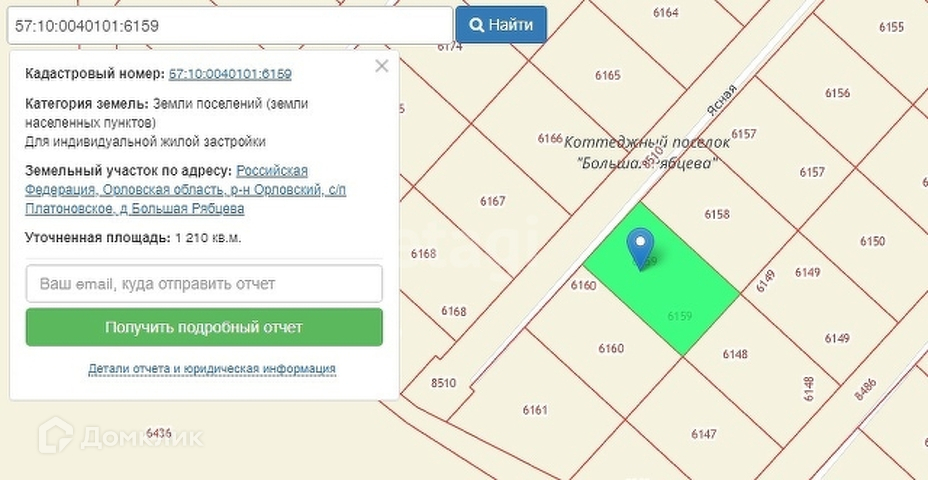
Task: Select parcel 6158 next to highlighted plot
Action: (716, 214)
